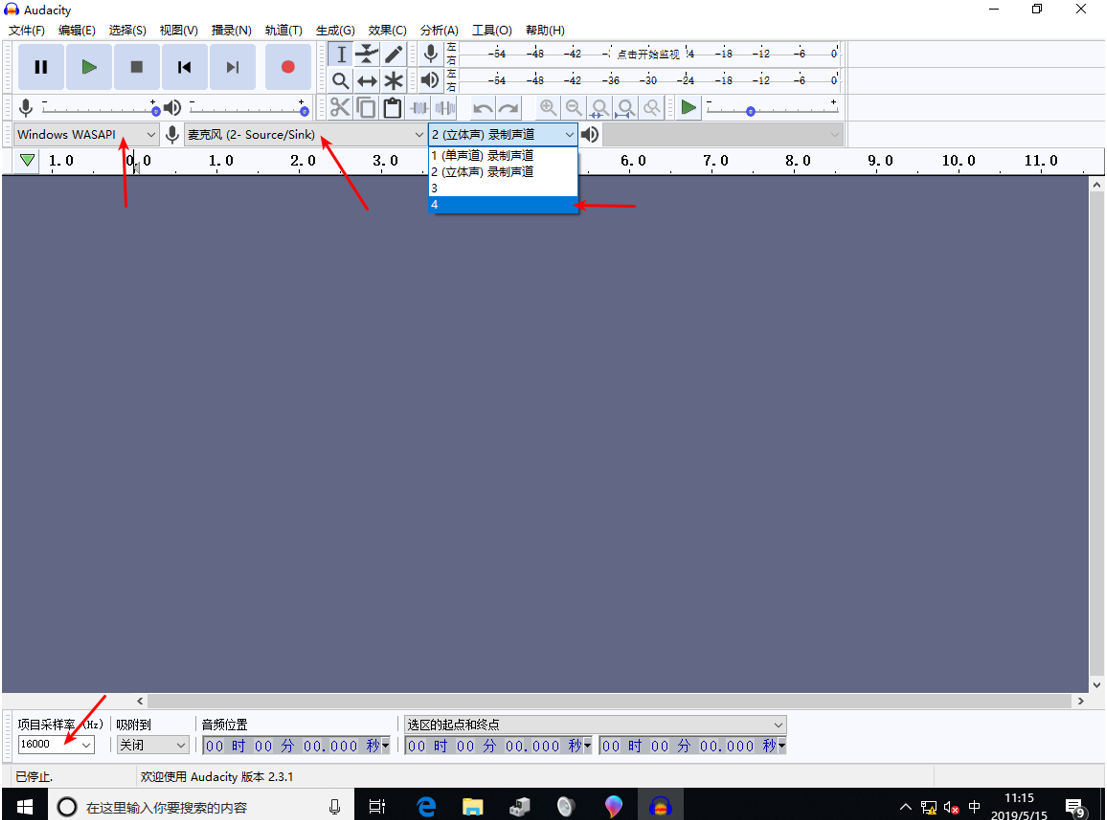Click Fit selection to width icon
1107x820 pixels.
599,108
